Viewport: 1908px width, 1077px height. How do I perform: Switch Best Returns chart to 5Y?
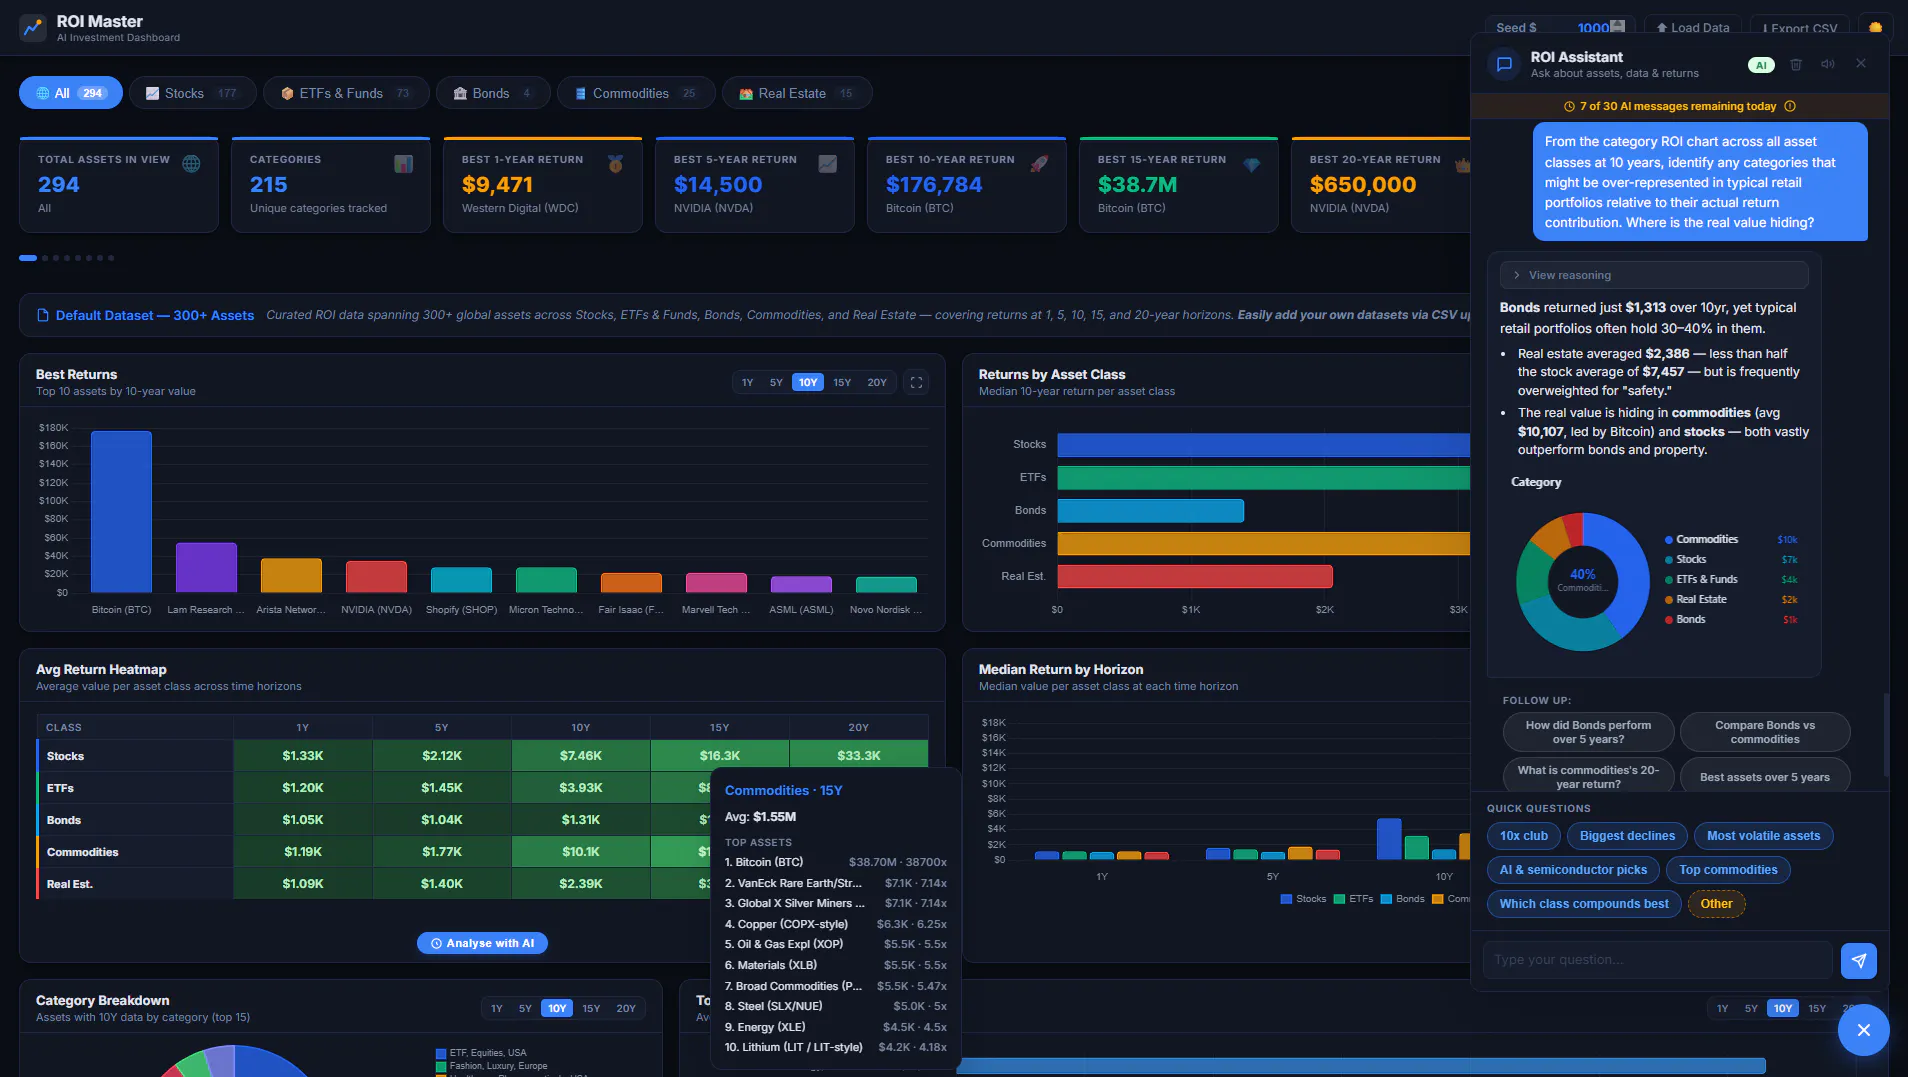click(x=776, y=382)
